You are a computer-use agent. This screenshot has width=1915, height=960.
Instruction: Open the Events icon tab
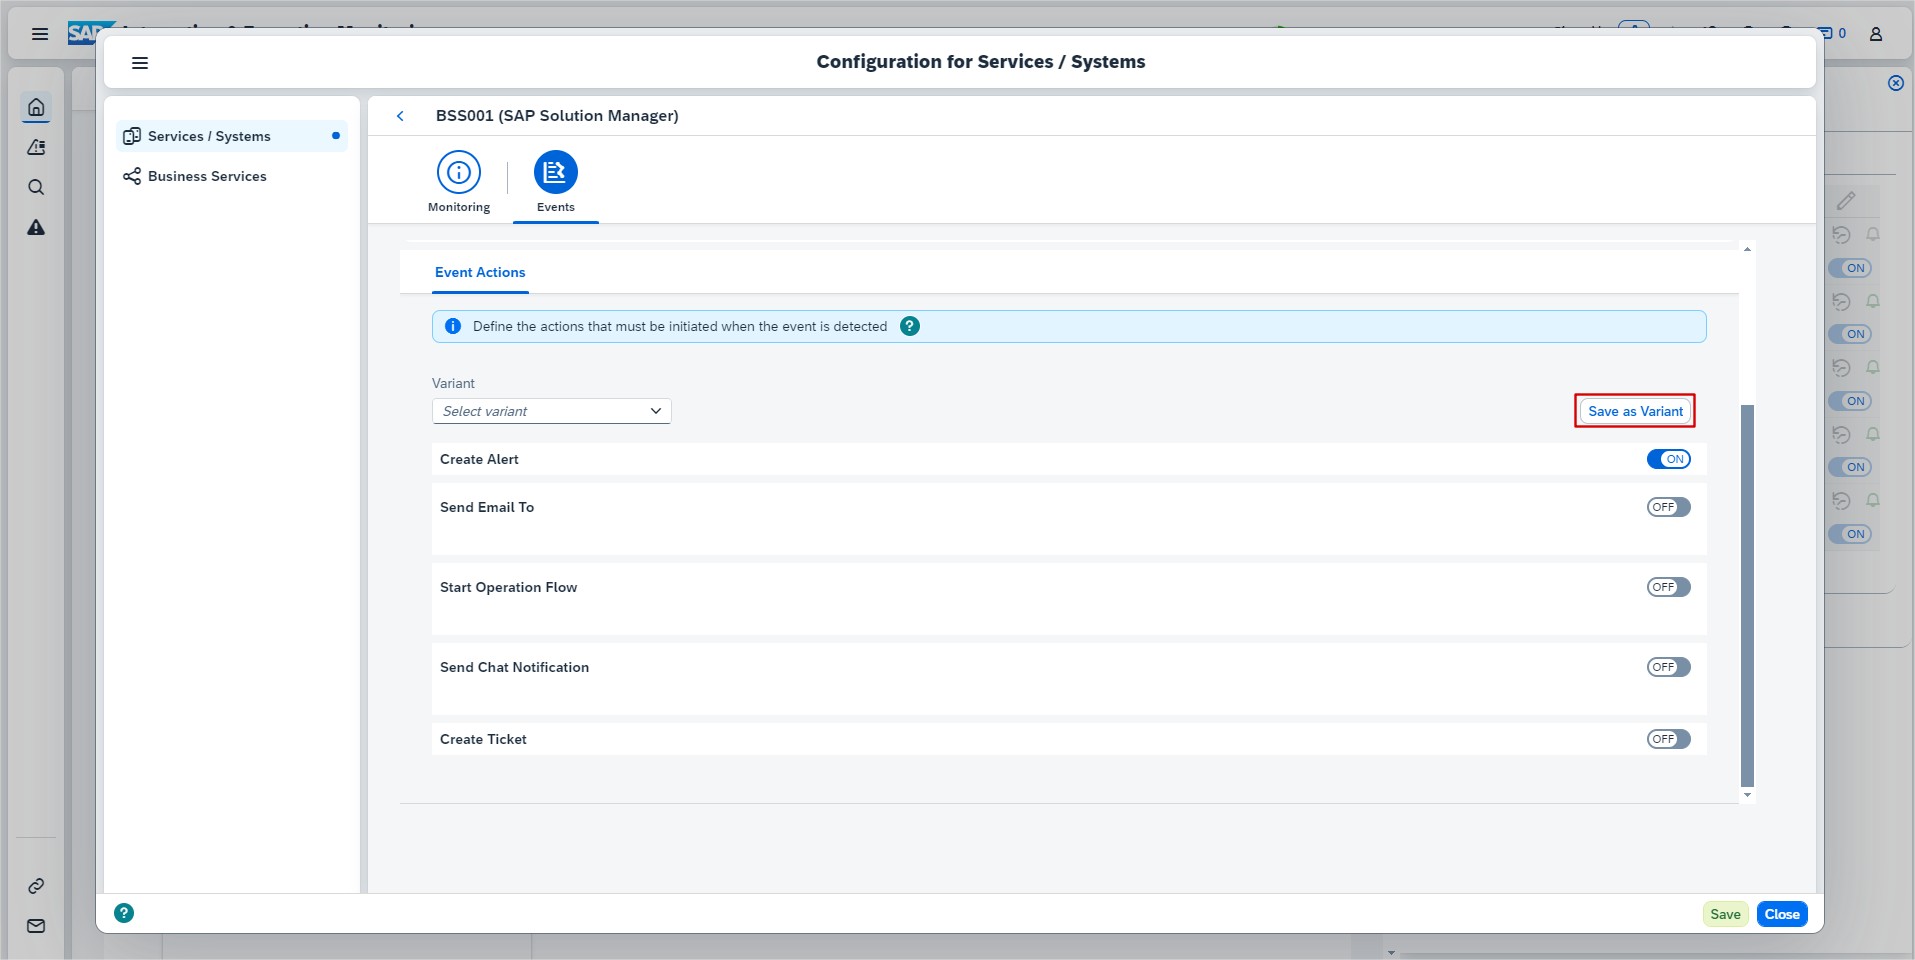click(x=555, y=173)
